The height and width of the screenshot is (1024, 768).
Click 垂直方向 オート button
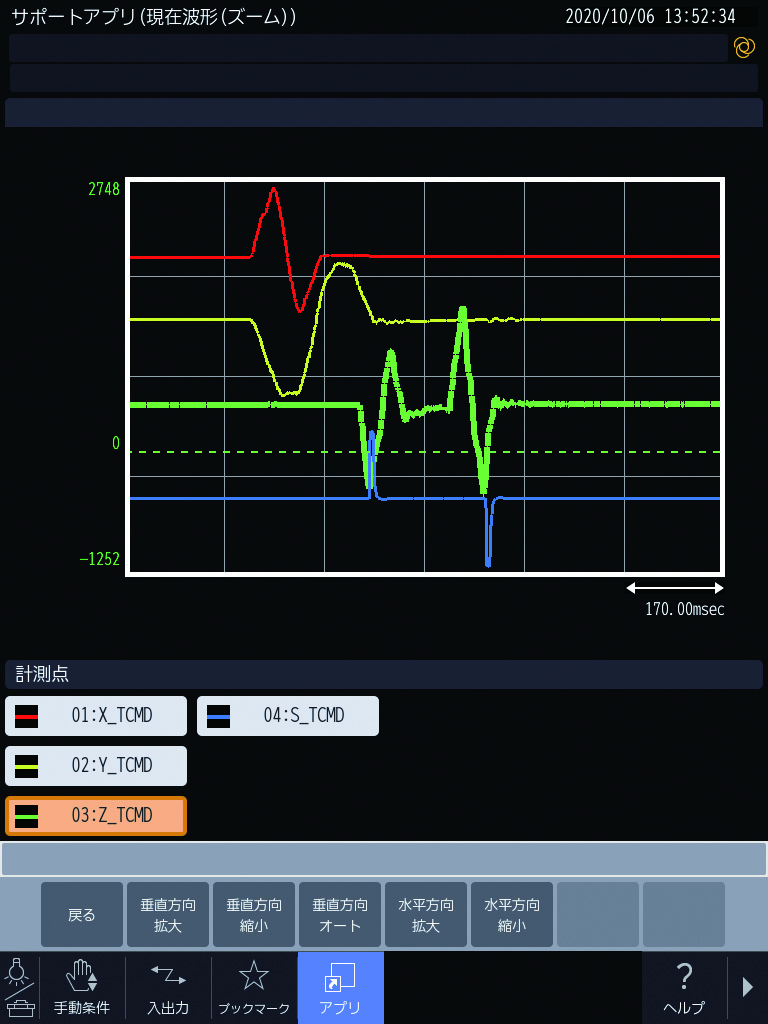pyautogui.click(x=340, y=914)
